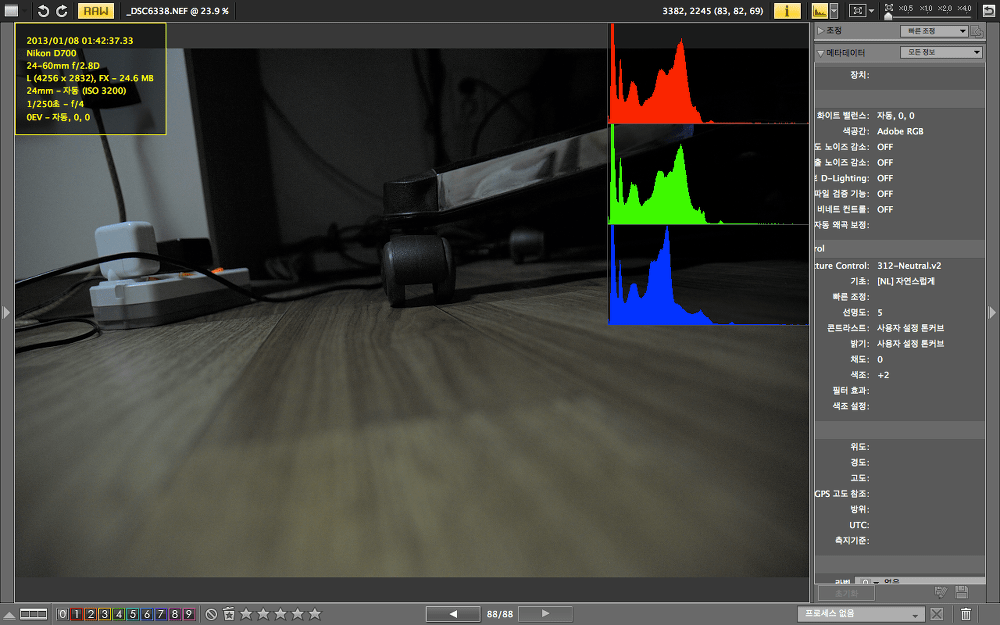Toggle the yellow image info overlay button
1000x625 pixels.
(x=787, y=11)
